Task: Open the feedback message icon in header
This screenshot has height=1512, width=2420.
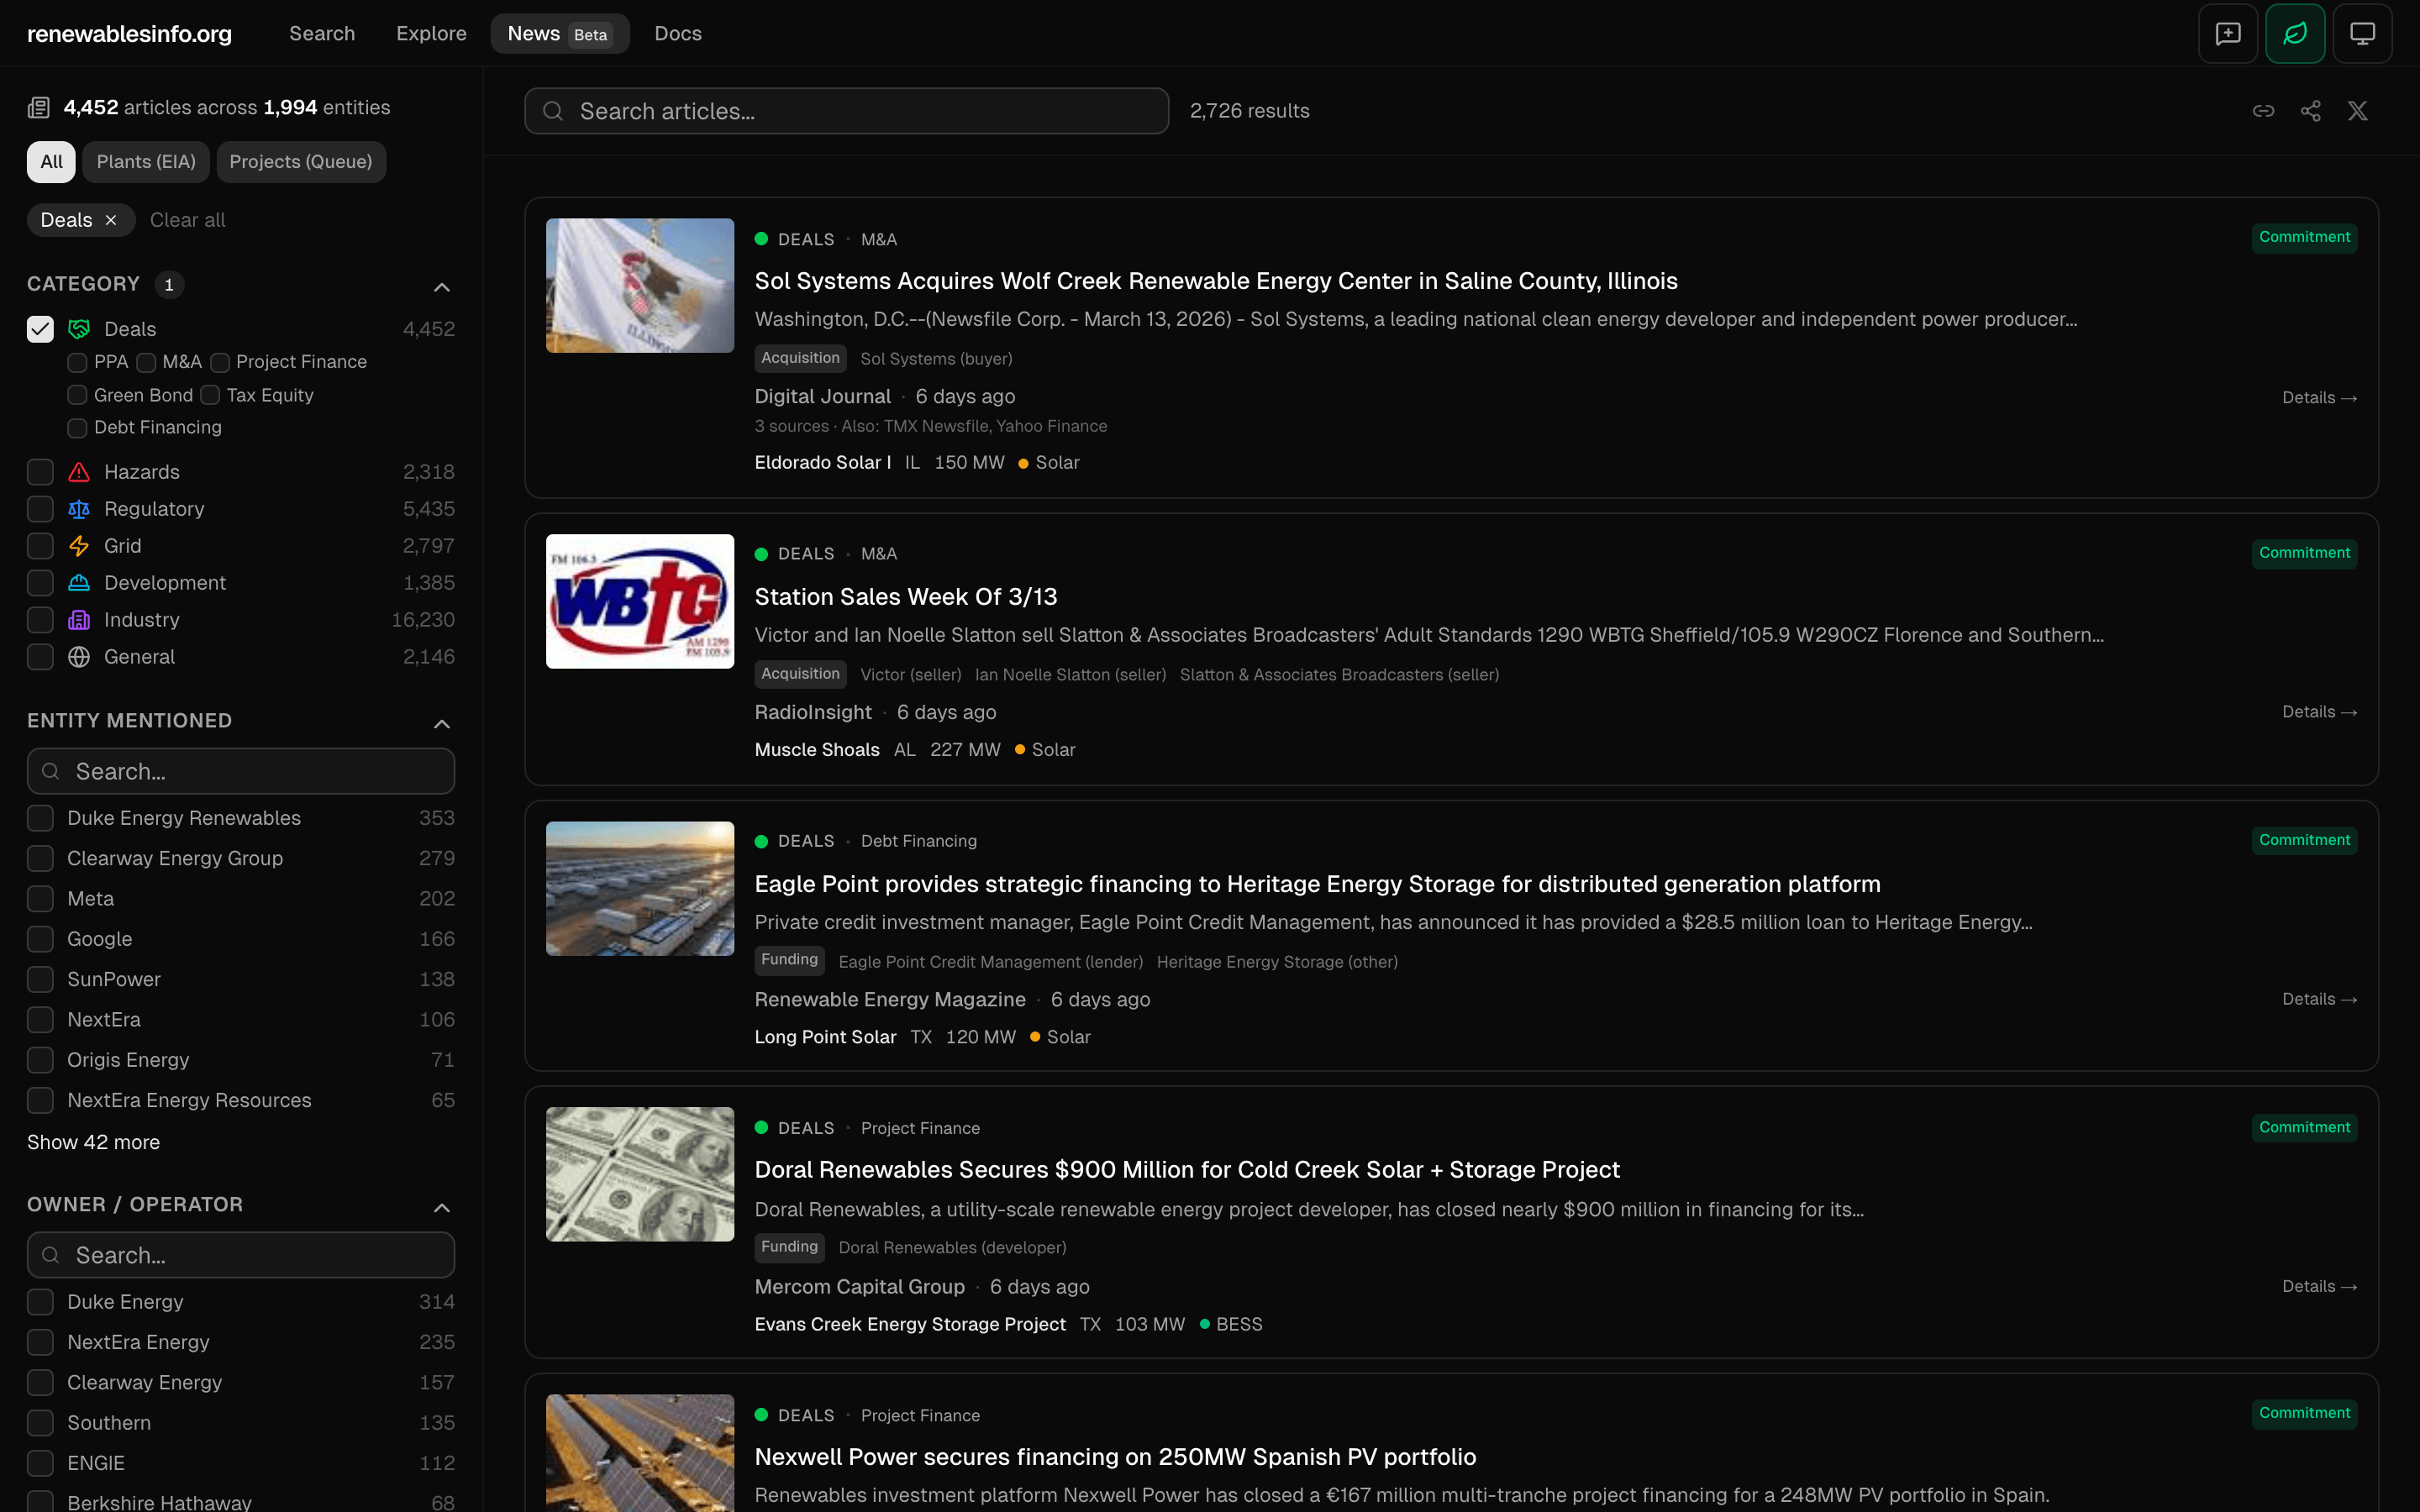Action: pyautogui.click(x=2228, y=34)
